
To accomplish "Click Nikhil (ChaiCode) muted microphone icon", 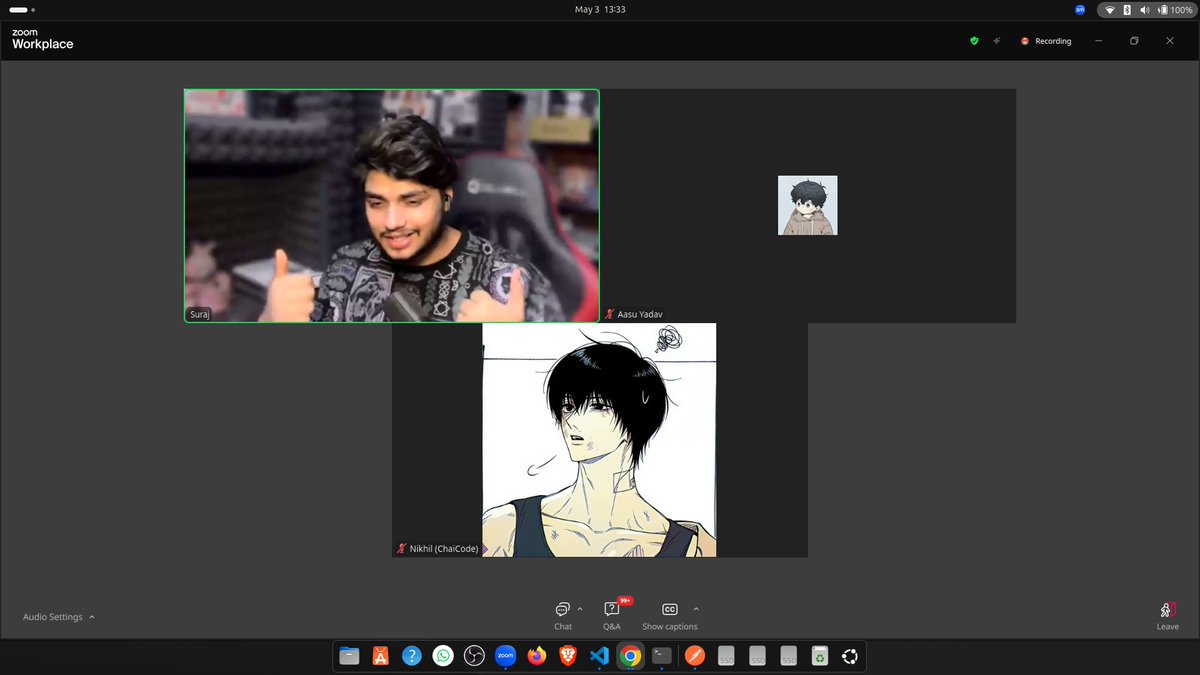I will coord(402,548).
